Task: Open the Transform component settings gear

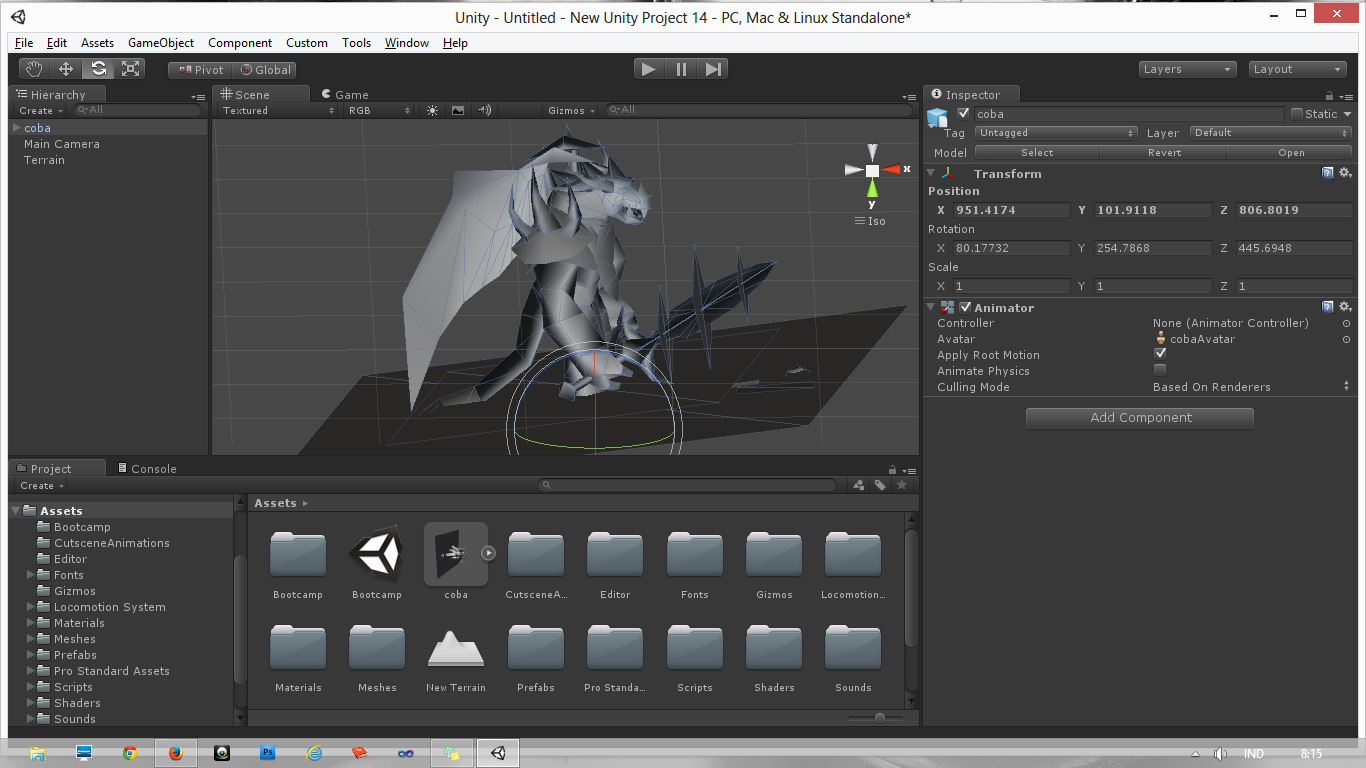Action: click(1346, 172)
